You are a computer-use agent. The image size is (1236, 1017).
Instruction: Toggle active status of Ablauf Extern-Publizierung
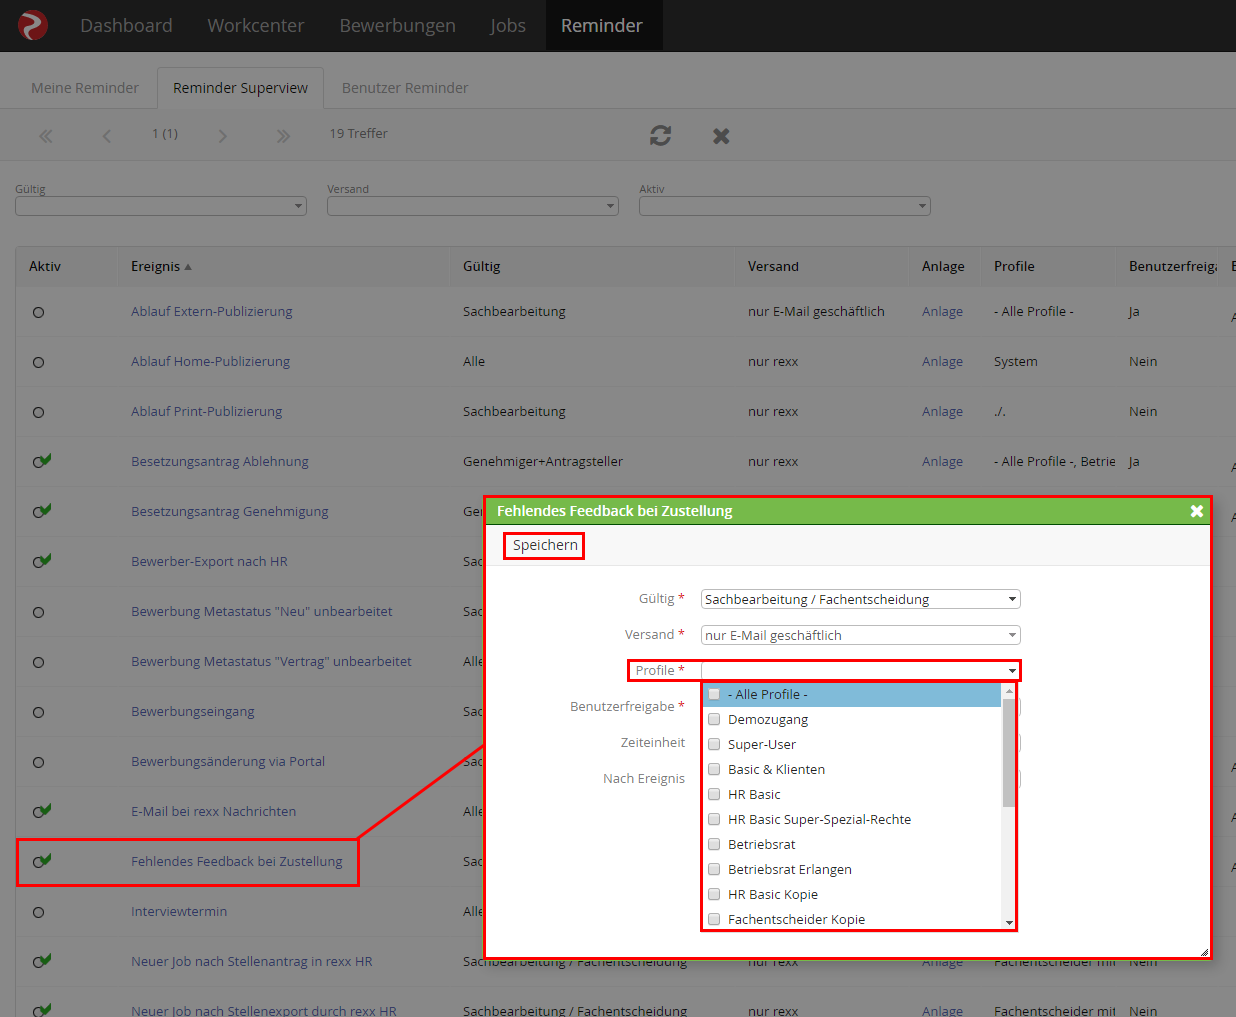(x=38, y=312)
